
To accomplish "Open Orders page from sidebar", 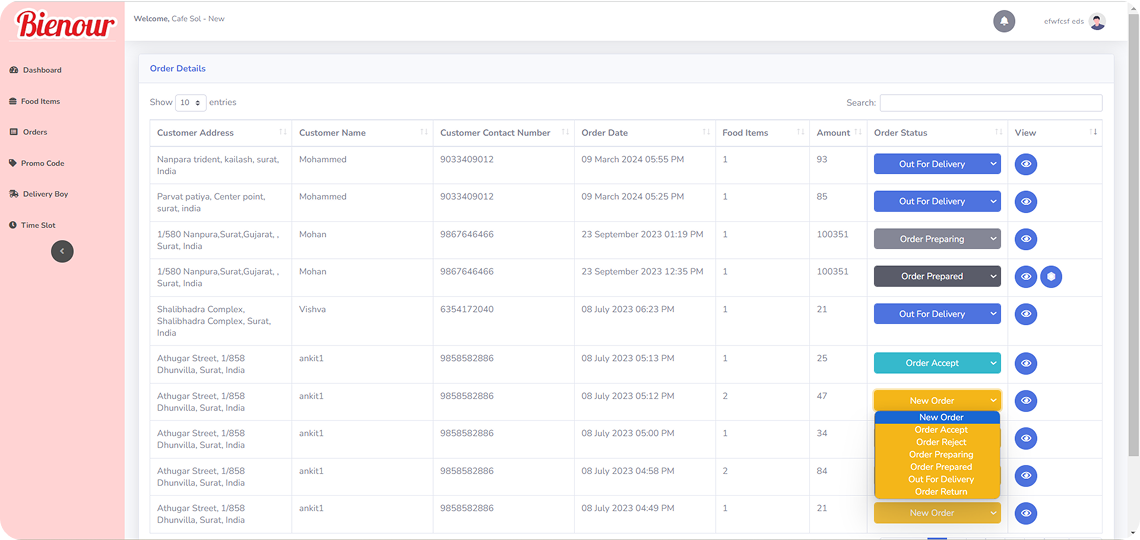I will [x=35, y=132].
